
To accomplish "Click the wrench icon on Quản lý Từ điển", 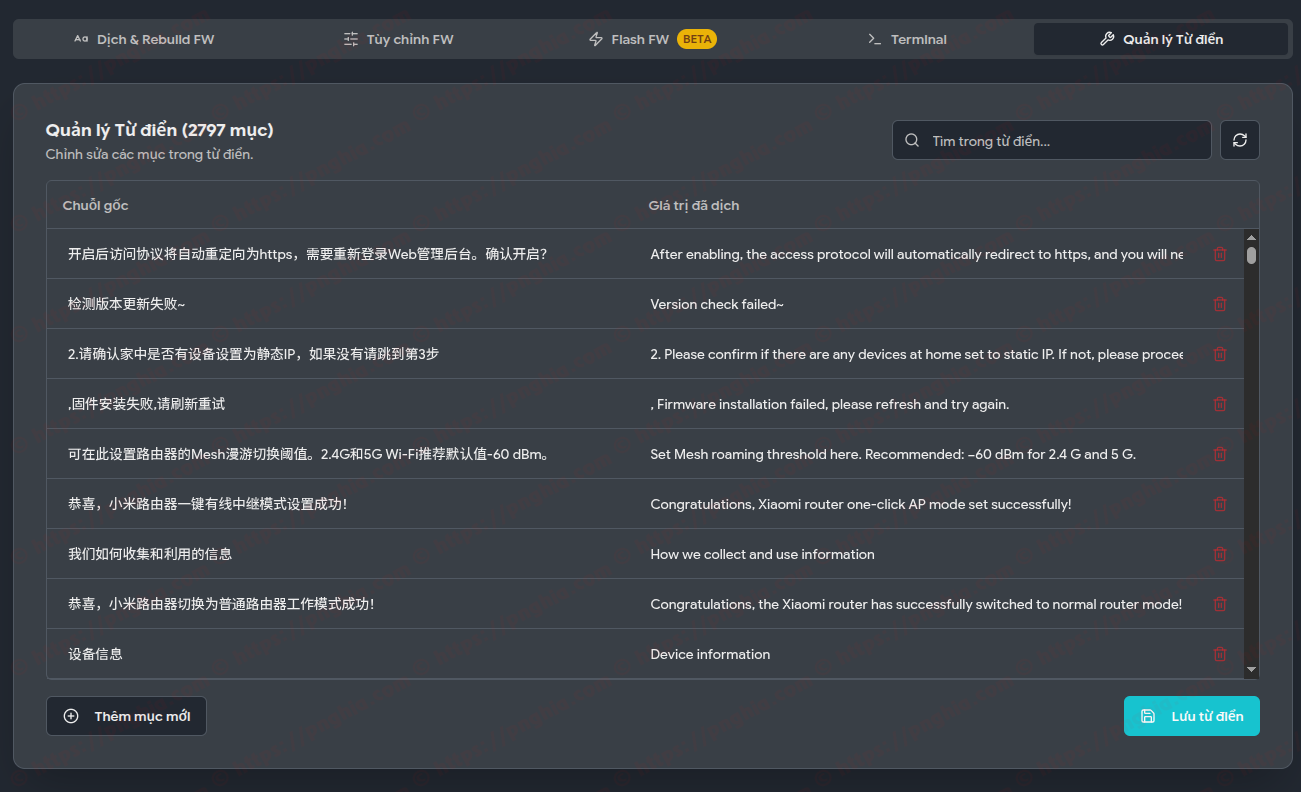I will (x=1106, y=39).
